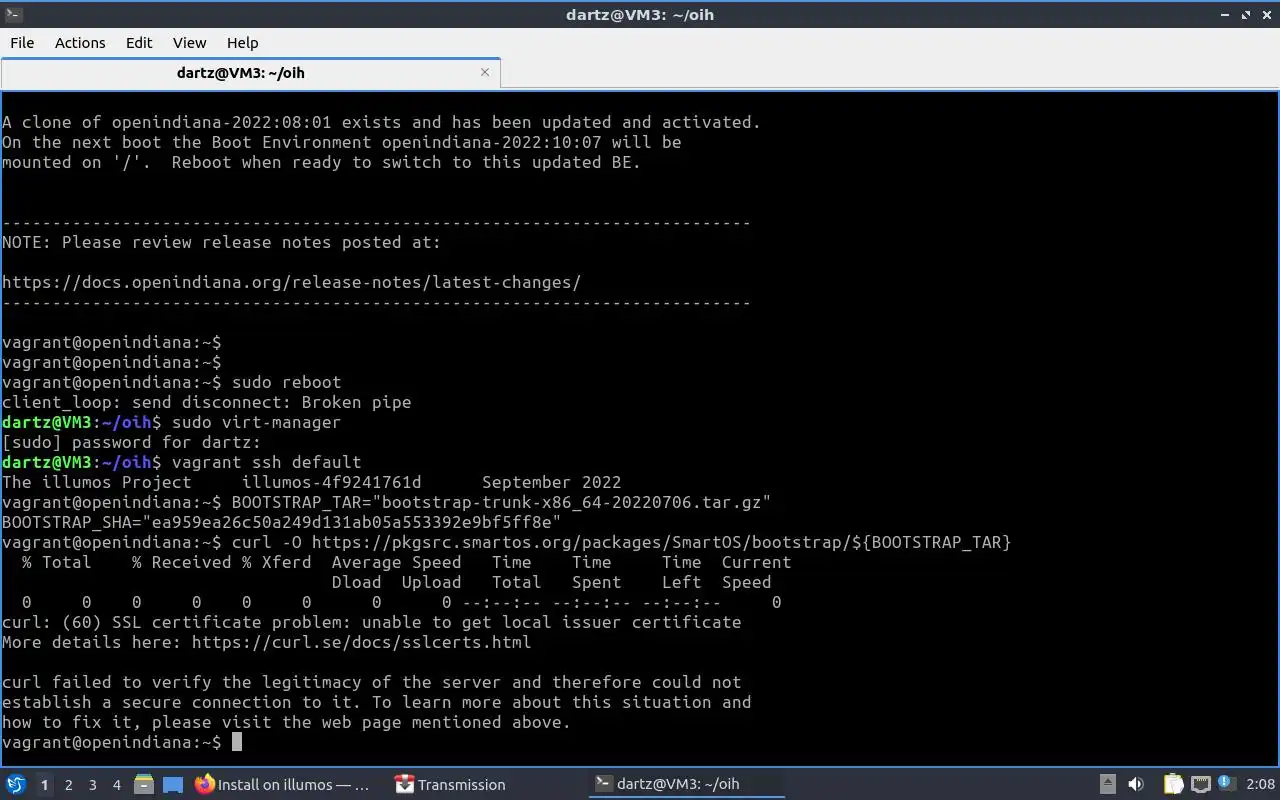The width and height of the screenshot is (1280, 800).
Task: Open the network connection tray icon
Action: click(x=1201, y=785)
